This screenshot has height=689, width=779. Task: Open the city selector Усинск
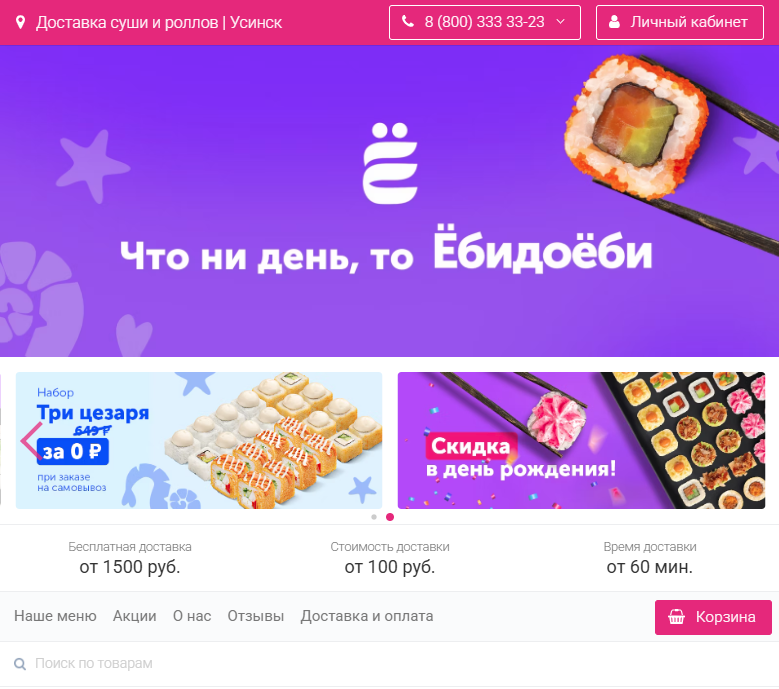tap(256, 22)
